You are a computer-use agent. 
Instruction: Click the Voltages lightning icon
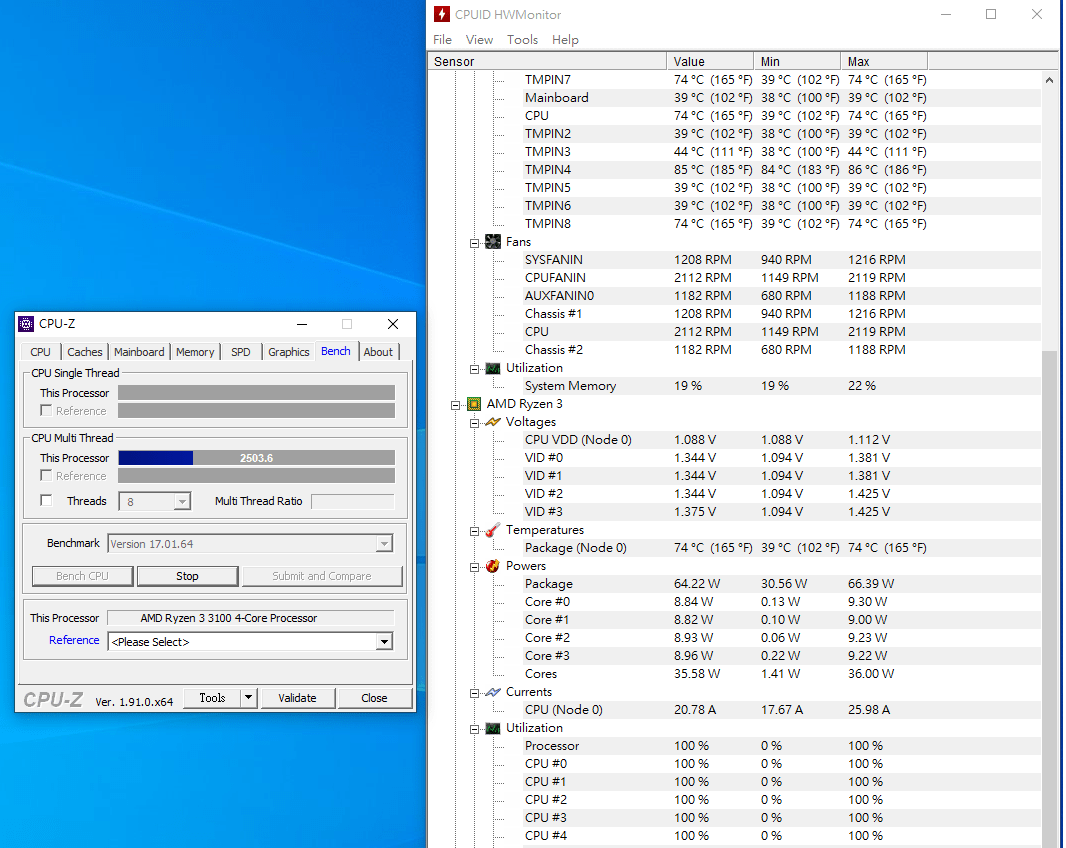tap(493, 422)
